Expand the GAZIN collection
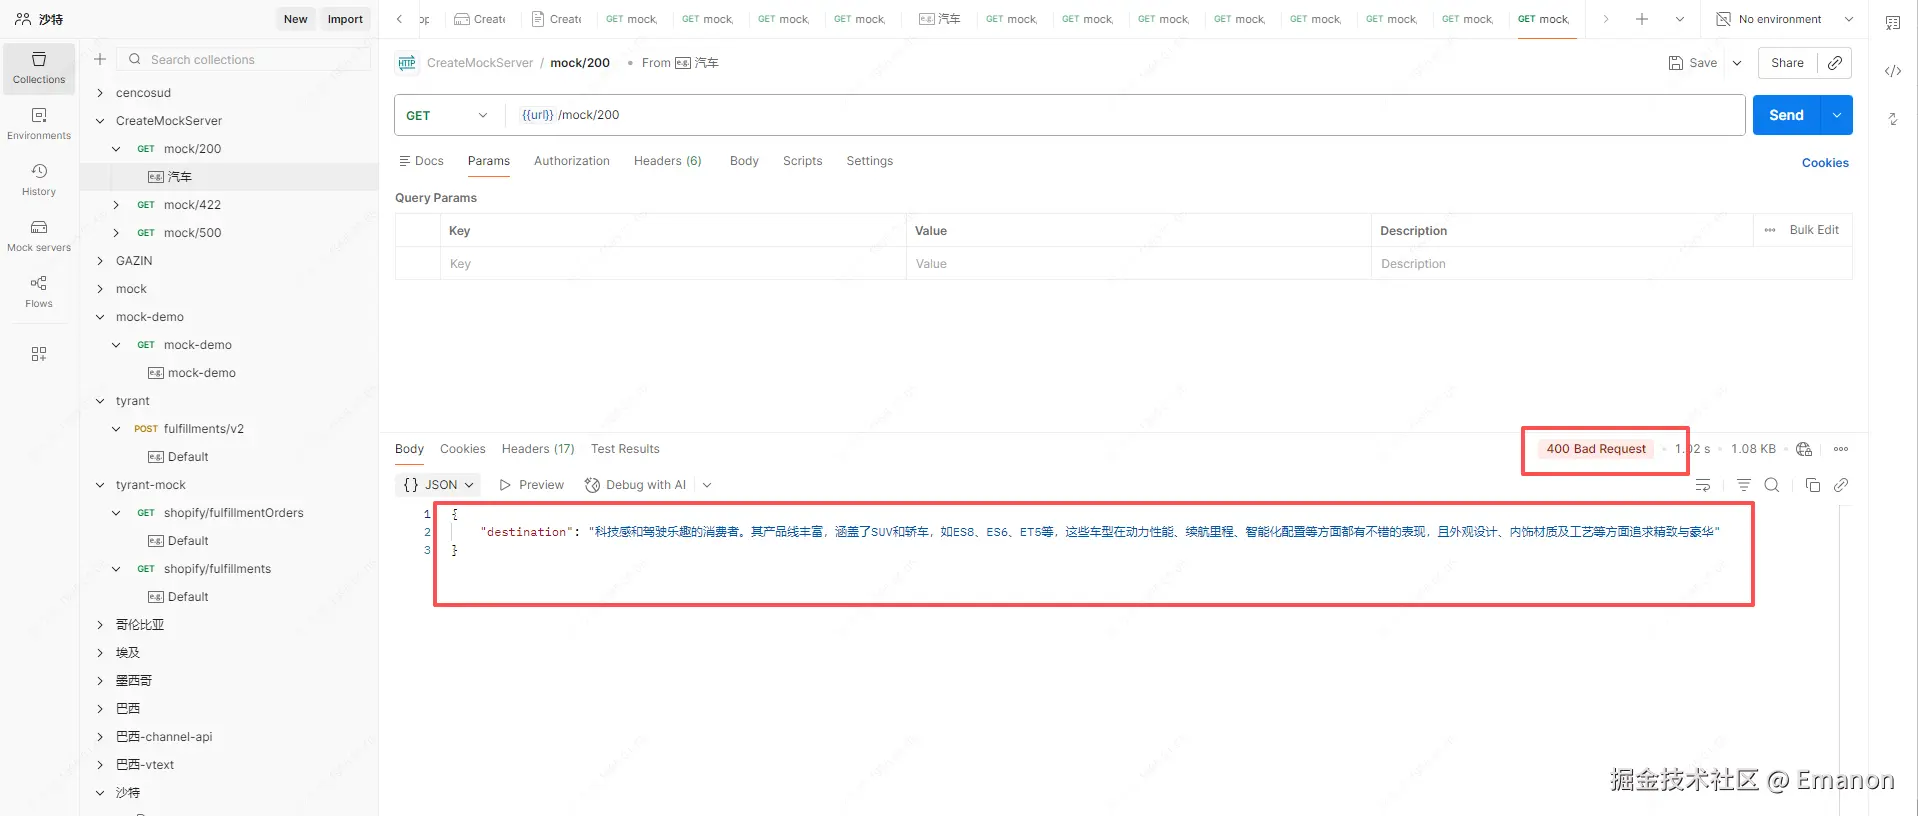1918x816 pixels. [100, 261]
